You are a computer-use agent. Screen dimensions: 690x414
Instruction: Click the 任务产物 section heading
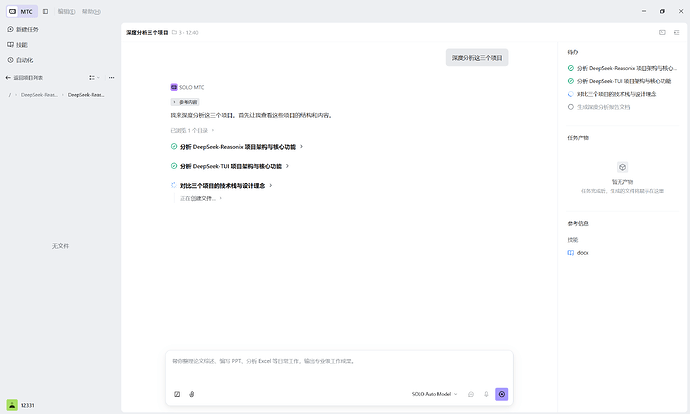[x=578, y=138]
